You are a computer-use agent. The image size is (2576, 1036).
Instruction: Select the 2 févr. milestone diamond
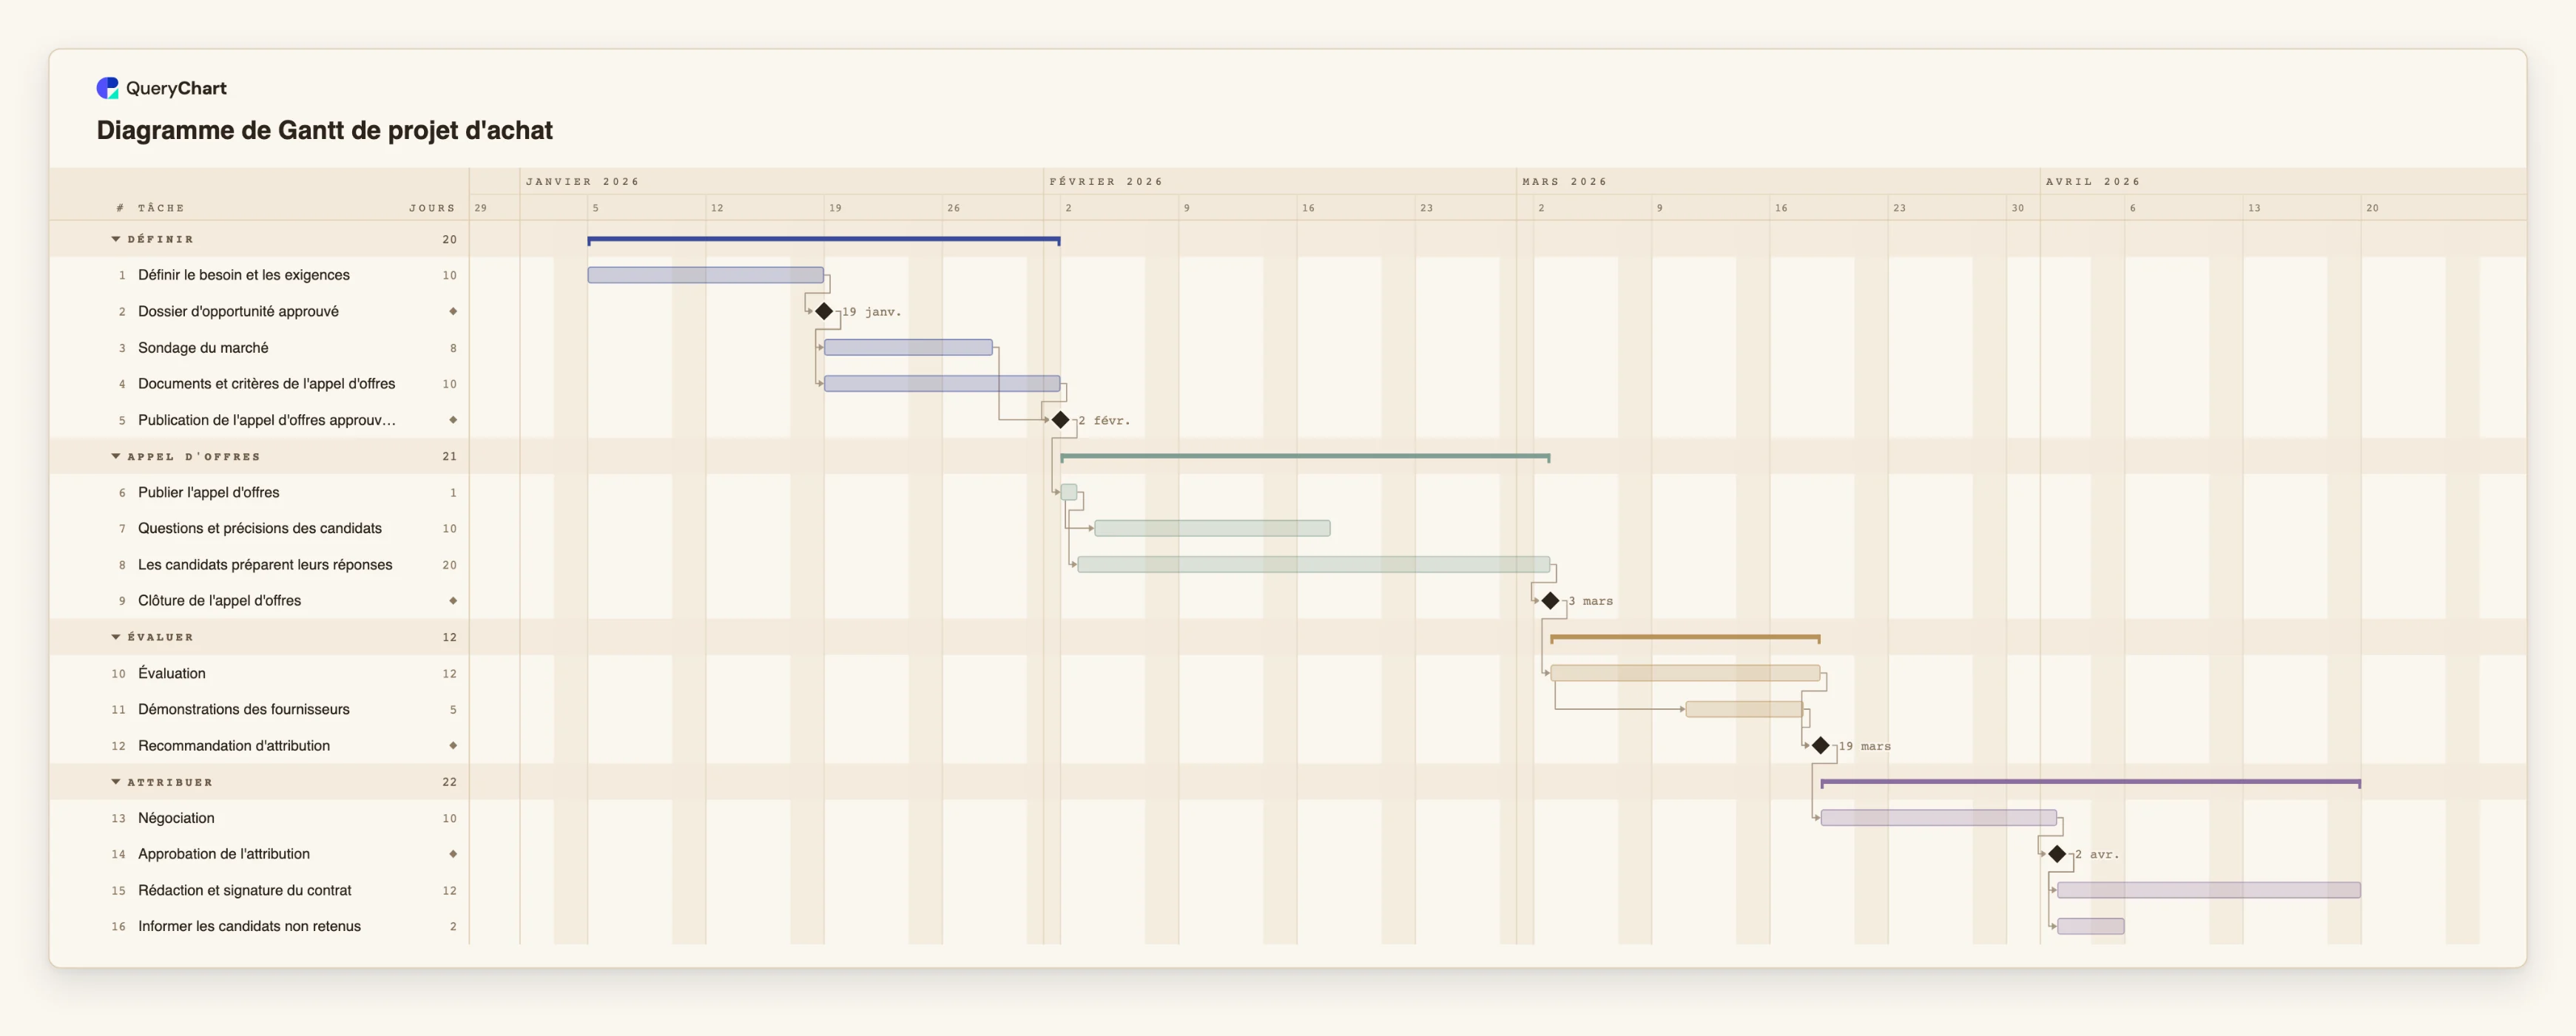[x=1061, y=420]
